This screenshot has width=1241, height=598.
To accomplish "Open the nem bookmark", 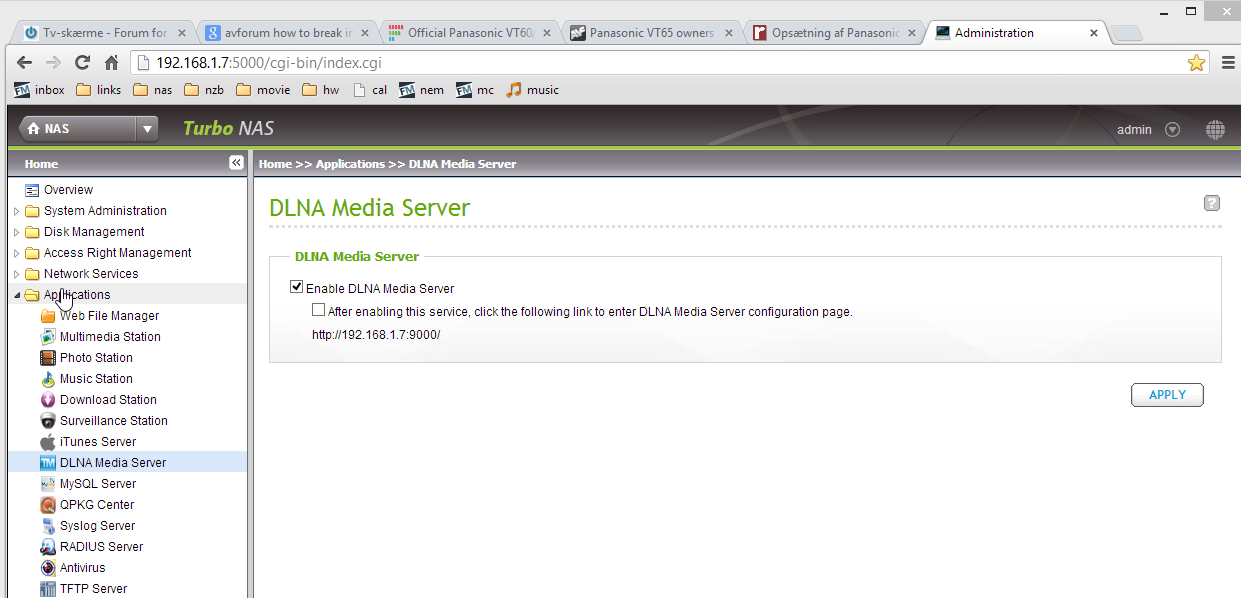I will [x=421, y=90].
